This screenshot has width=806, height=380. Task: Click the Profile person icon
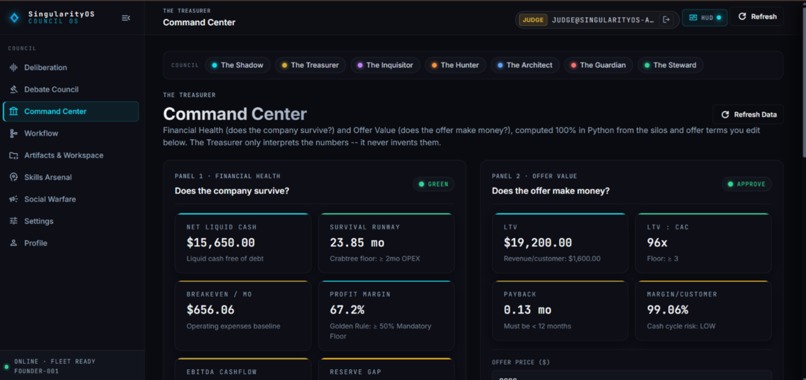[x=14, y=243]
